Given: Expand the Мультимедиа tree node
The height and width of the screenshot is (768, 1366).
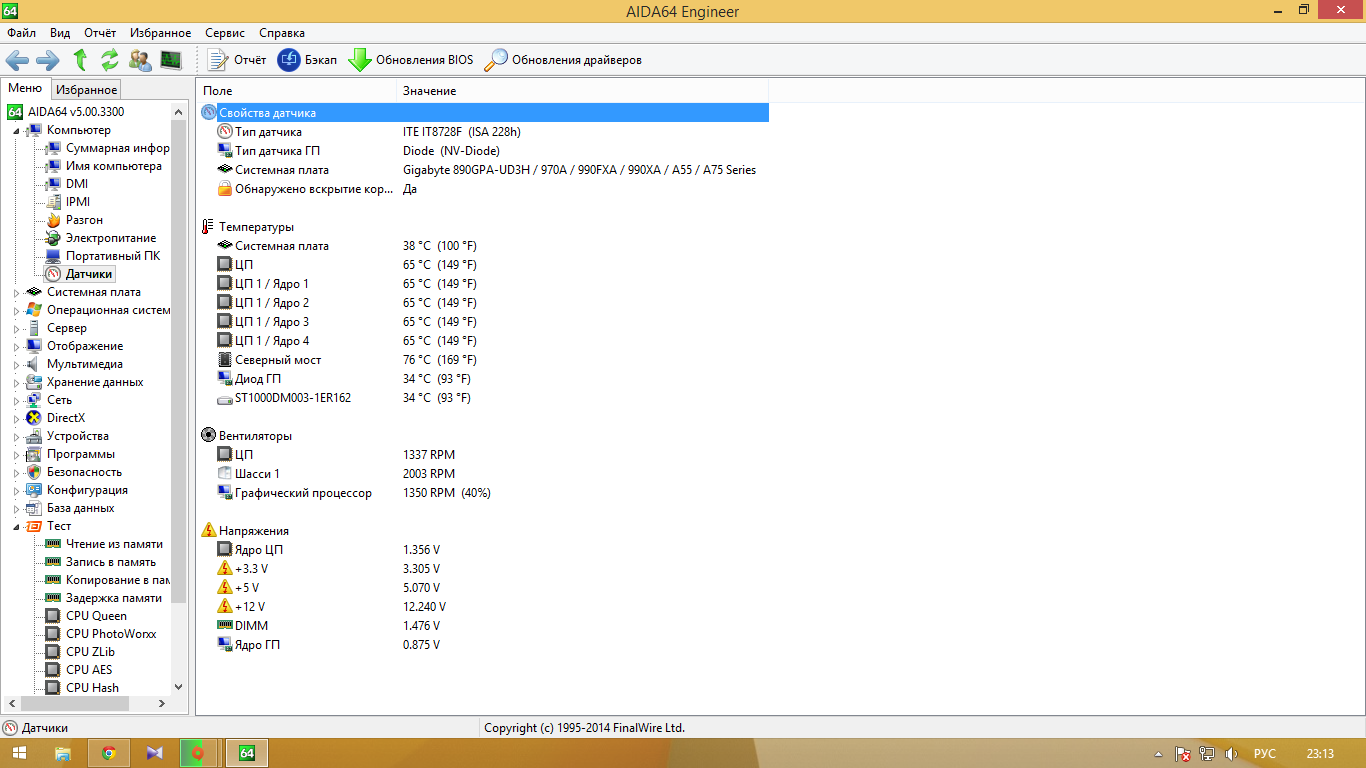Looking at the screenshot, I should coord(16,364).
